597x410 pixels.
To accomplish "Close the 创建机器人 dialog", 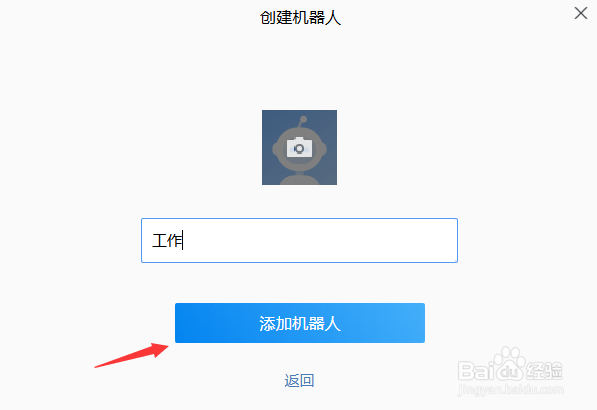I will 581,13.
